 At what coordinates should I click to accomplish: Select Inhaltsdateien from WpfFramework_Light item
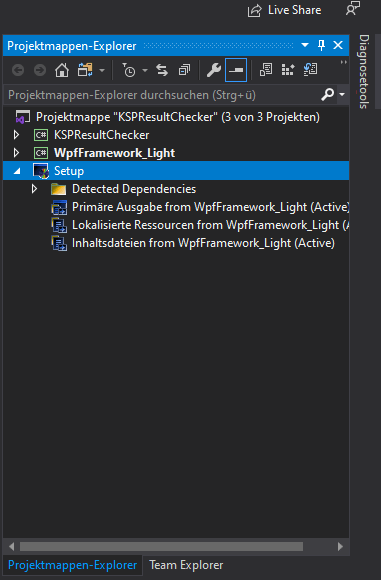[x=203, y=243]
